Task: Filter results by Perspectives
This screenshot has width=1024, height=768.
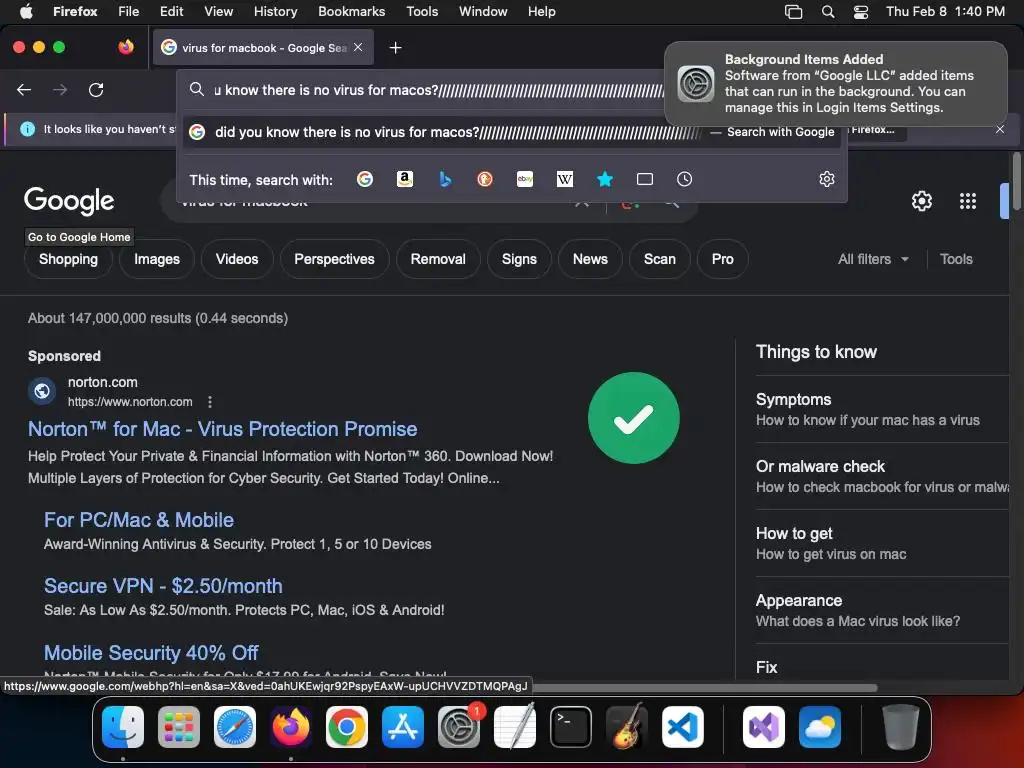Action: pyautogui.click(x=334, y=259)
